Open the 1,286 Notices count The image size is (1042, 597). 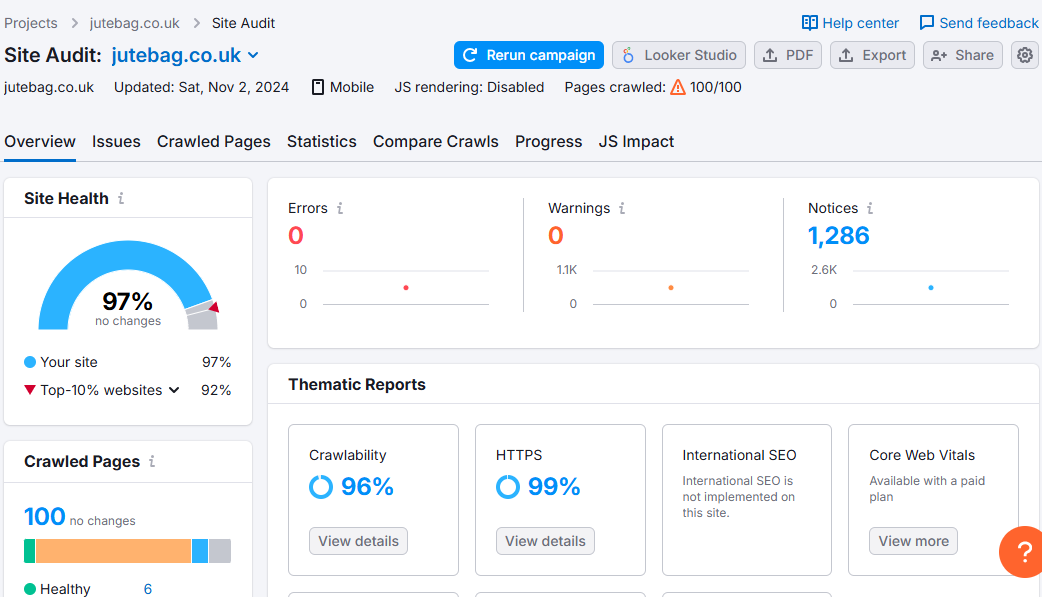coord(839,235)
